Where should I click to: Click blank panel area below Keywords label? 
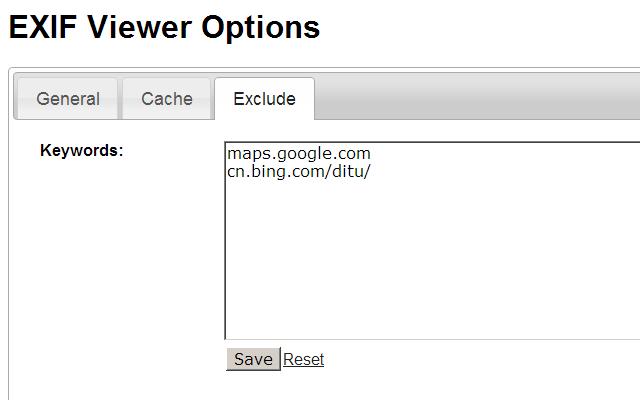[110, 260]
